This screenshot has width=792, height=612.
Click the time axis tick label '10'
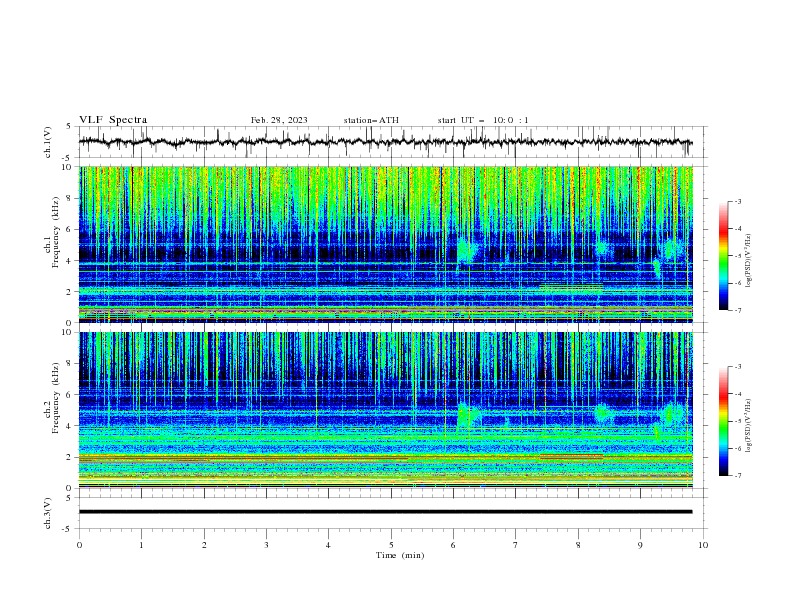703,545
